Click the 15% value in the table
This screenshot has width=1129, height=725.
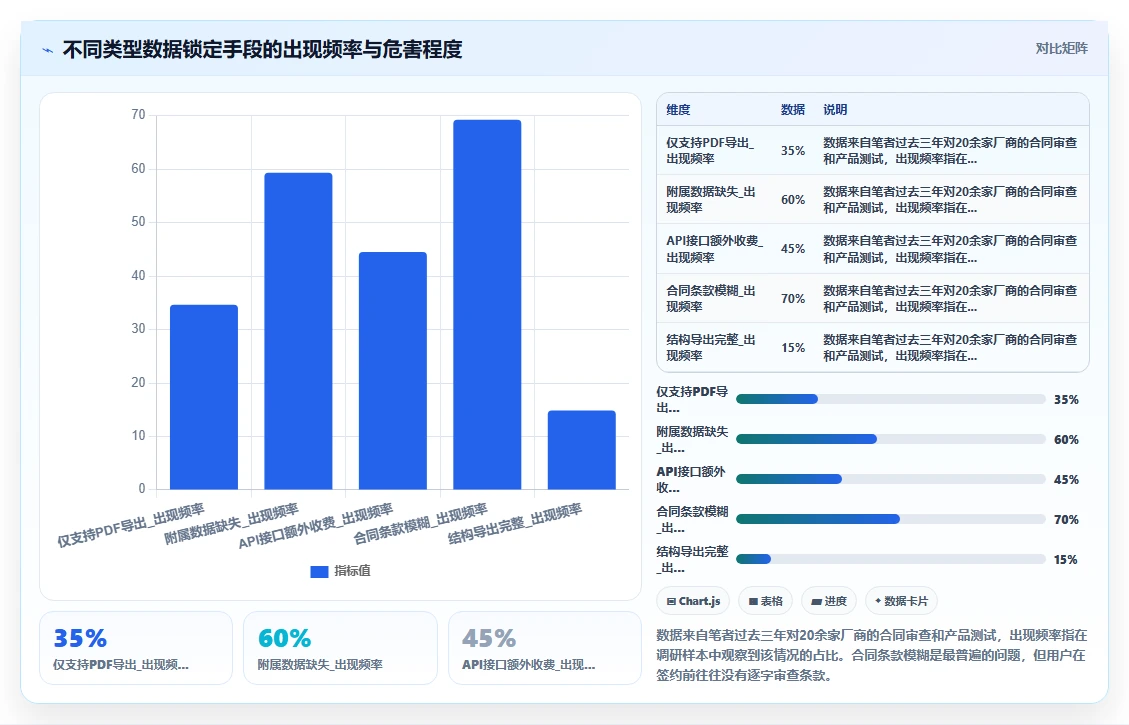point(793,347)
